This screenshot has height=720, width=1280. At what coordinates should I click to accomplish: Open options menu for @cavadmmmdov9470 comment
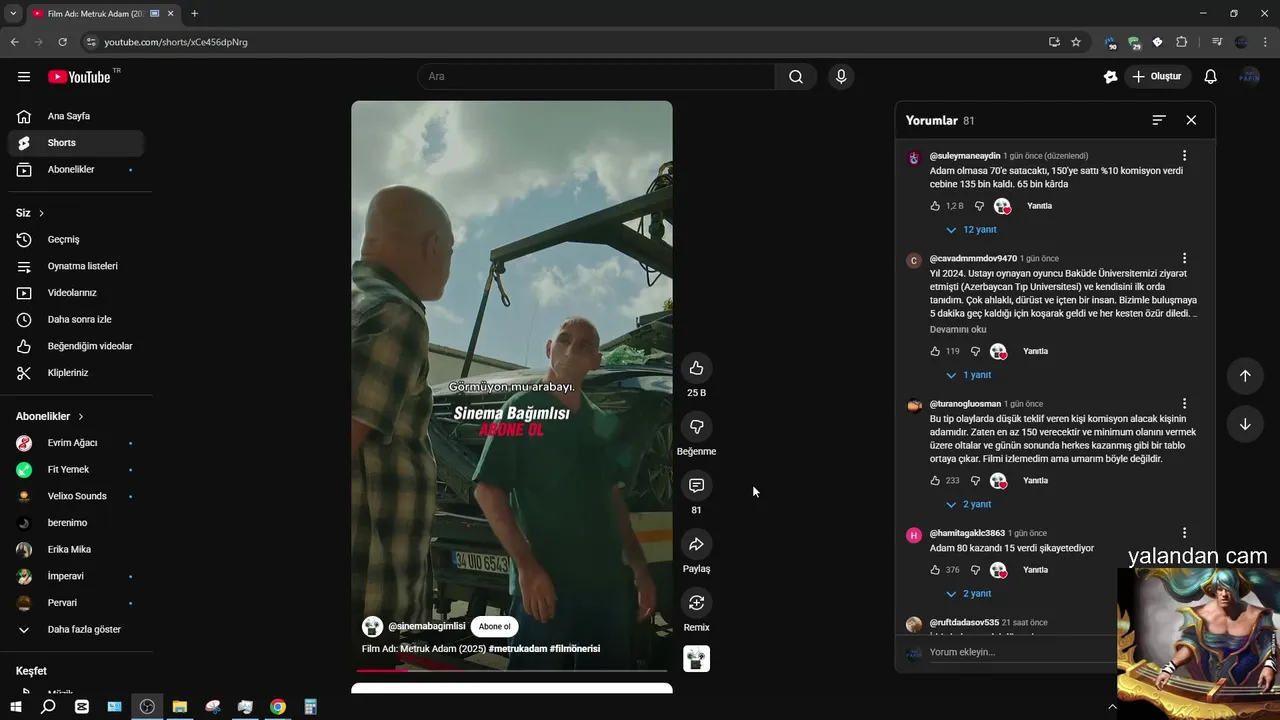coord(1184,259)
